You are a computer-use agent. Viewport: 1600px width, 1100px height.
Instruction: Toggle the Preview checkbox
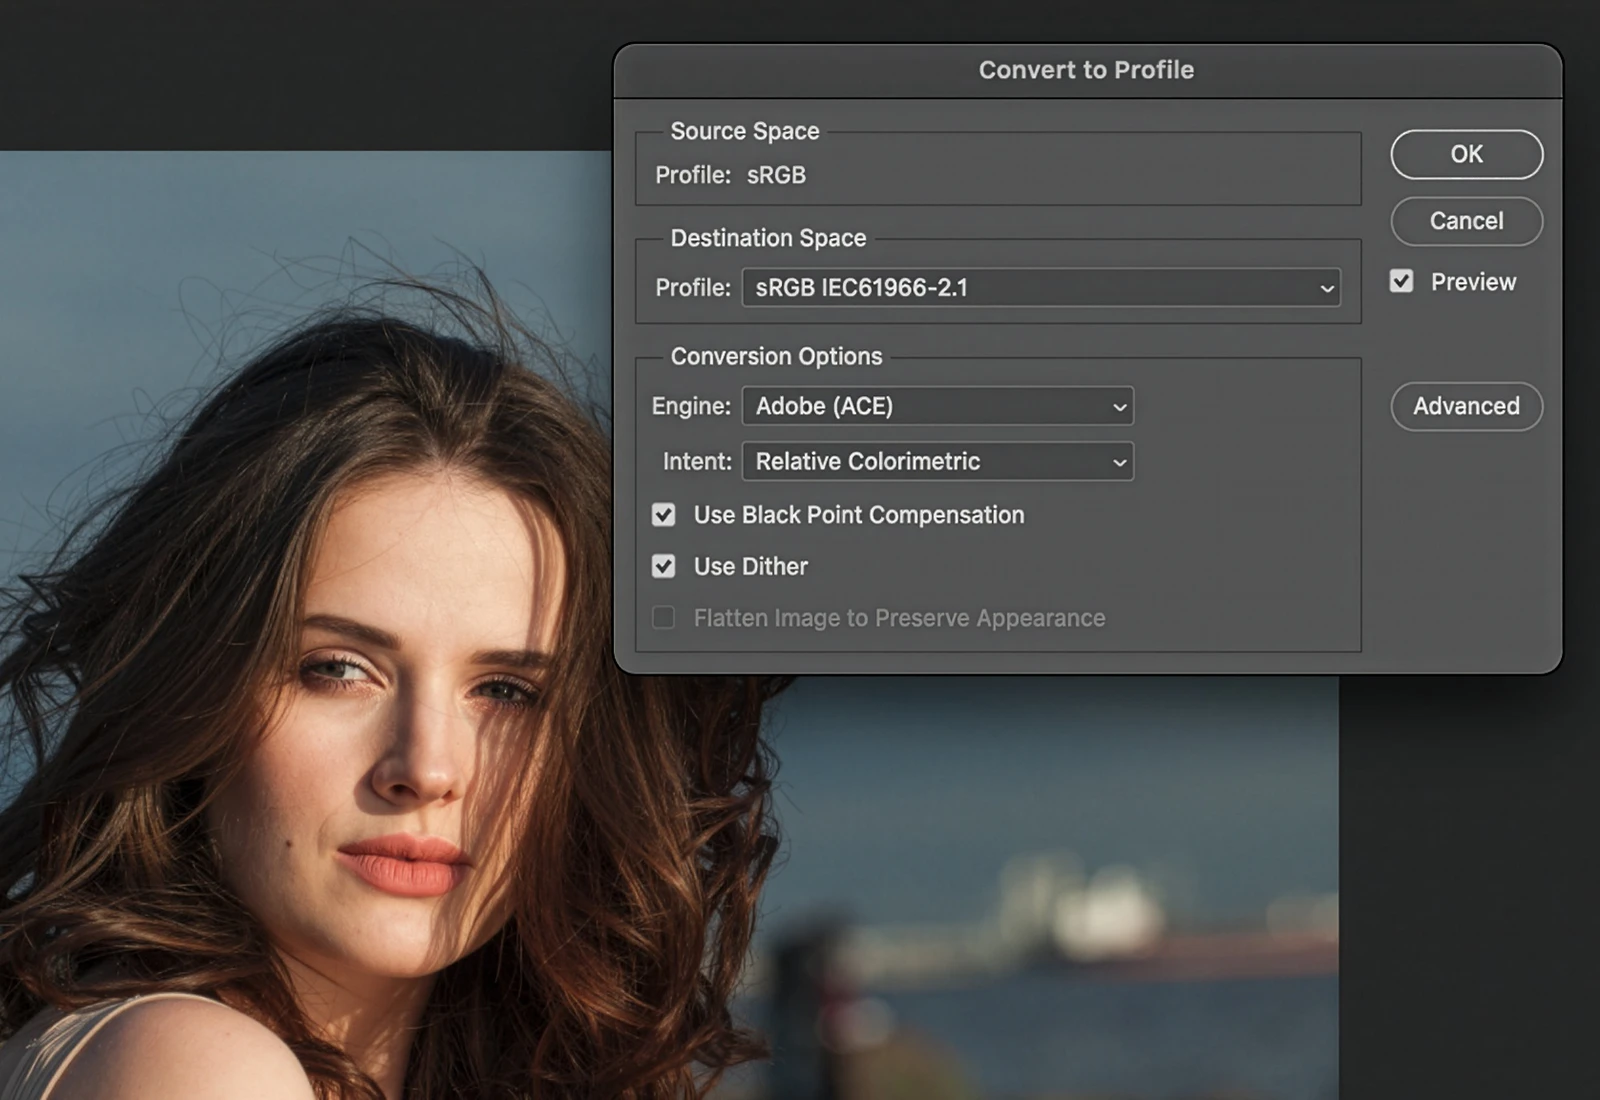(1401, 282)
